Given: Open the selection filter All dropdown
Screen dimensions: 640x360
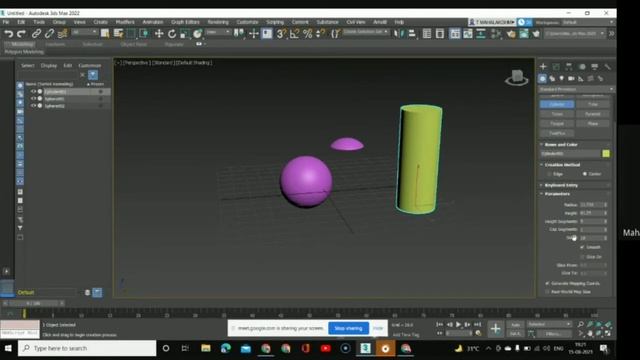Looking at the screenshot, I should 84,32.
